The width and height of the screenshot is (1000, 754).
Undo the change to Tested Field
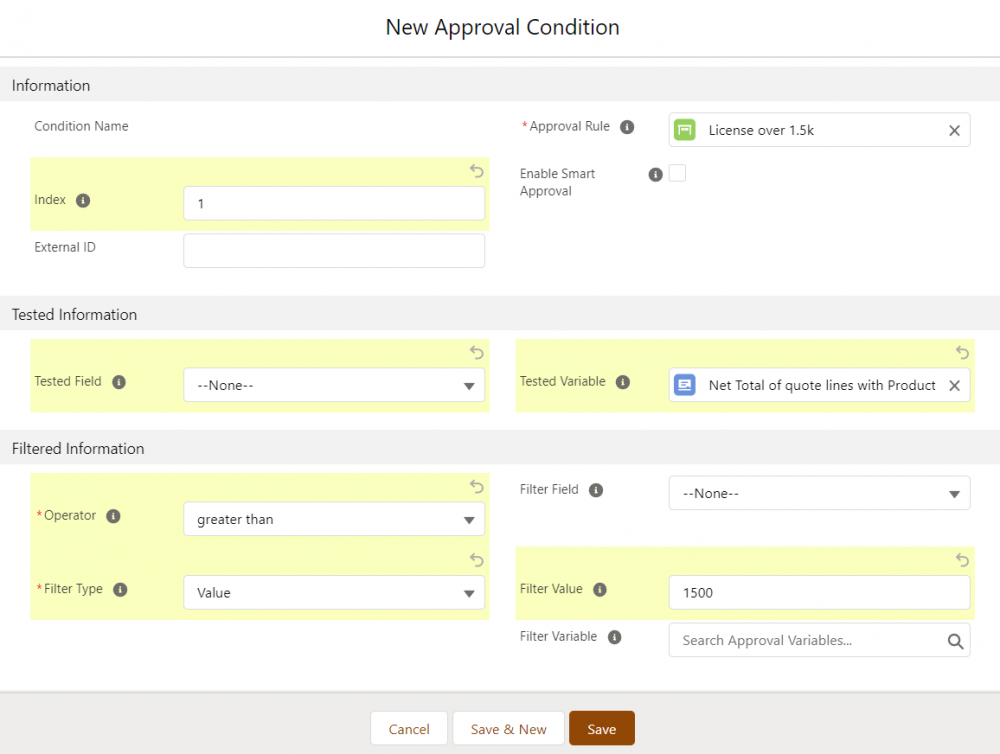[x=476, y=353]
